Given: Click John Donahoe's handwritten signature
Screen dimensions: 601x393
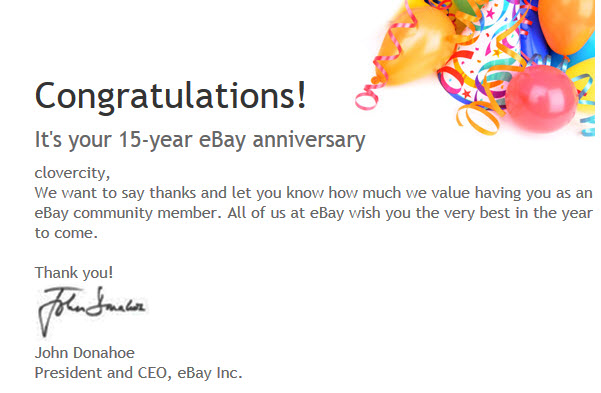Looking at the screenshot, I should coord(91,311).
